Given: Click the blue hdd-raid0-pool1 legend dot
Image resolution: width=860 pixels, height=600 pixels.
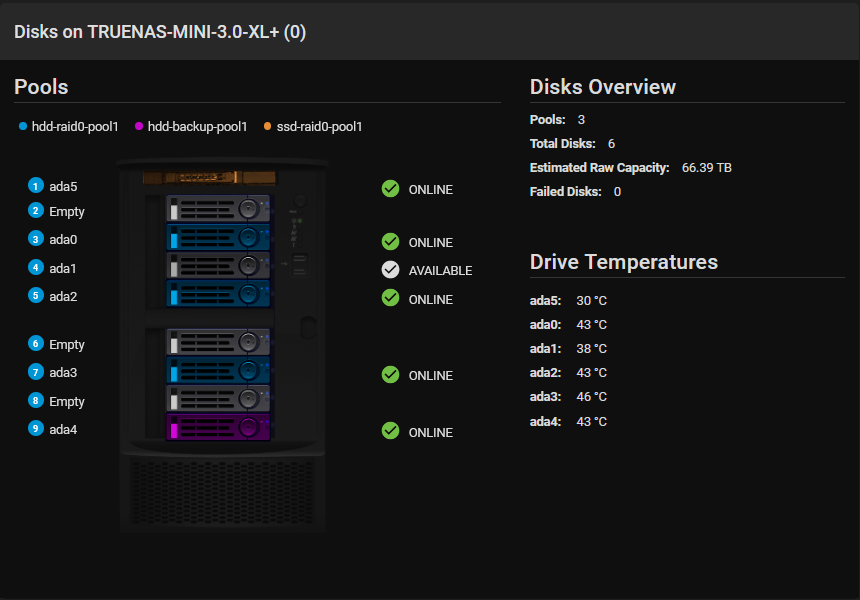Looking at the screenshot, I should 22,127.
